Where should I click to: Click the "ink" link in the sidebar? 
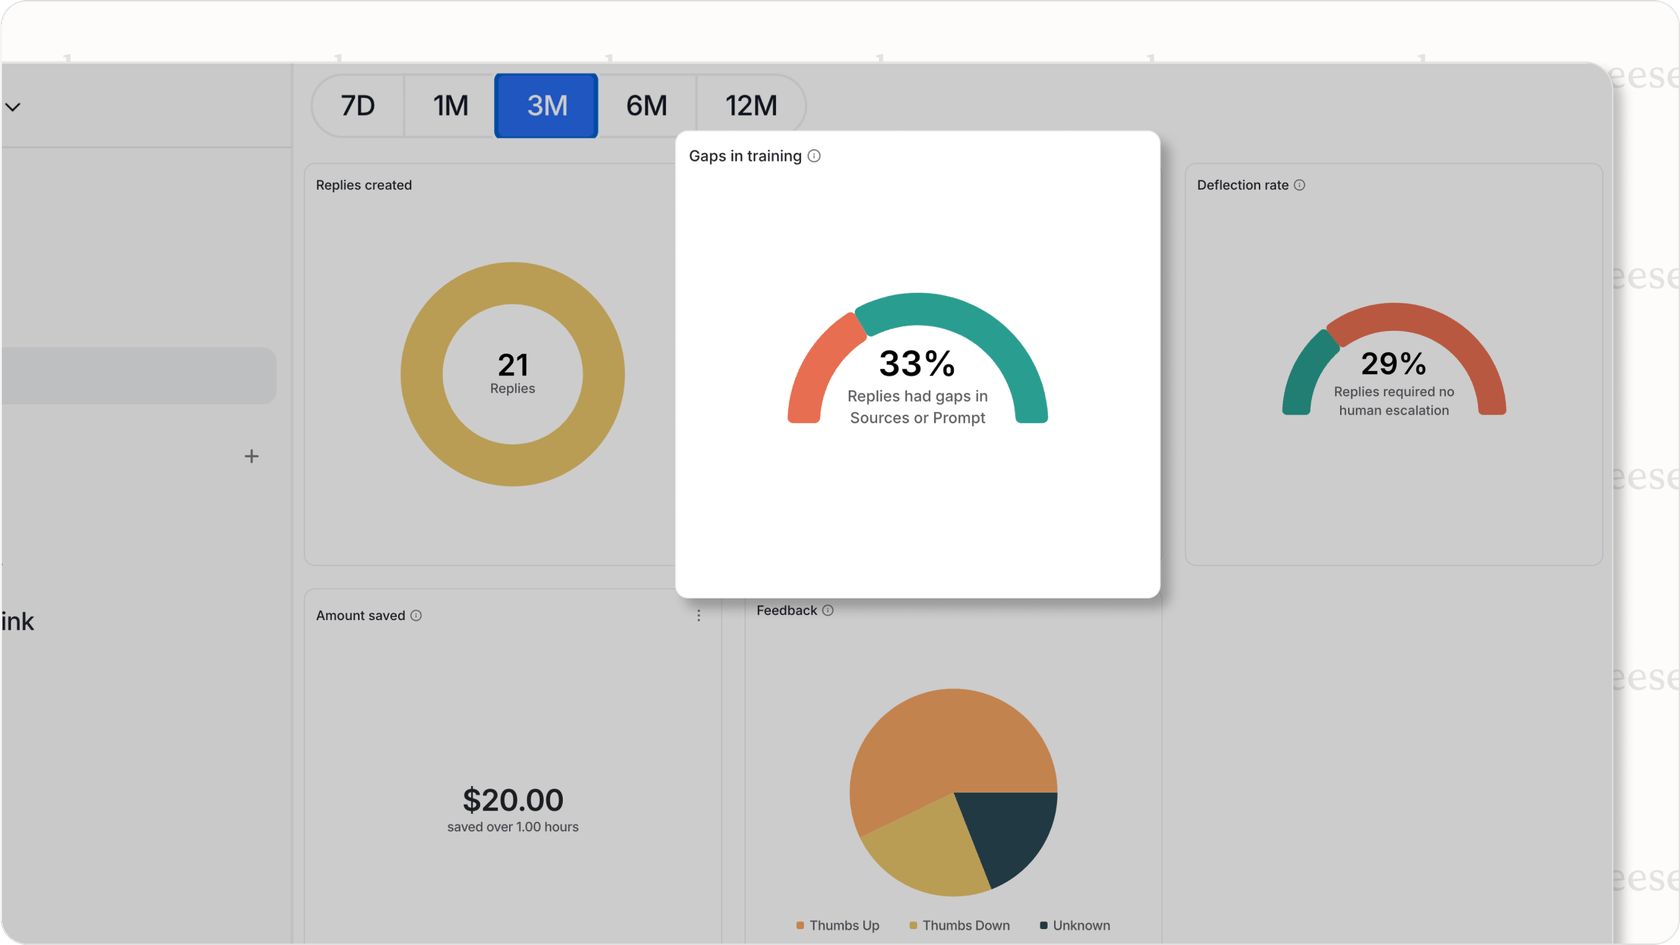click(x=18, y=621)
